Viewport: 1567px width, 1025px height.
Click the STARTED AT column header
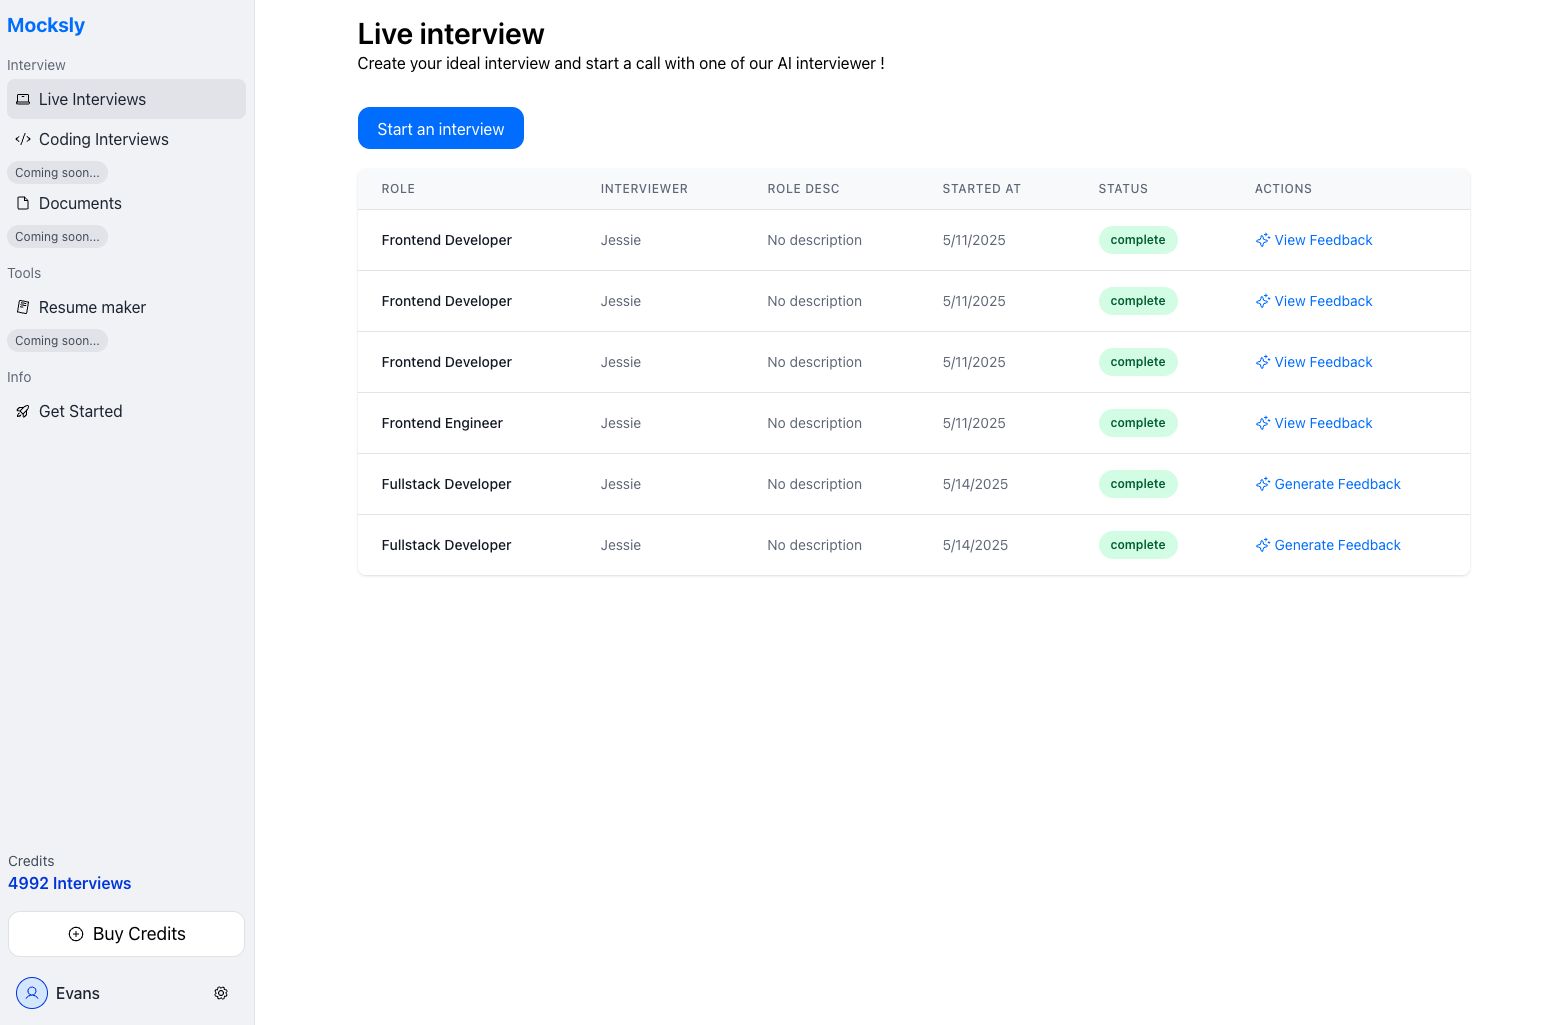(982, 189)
